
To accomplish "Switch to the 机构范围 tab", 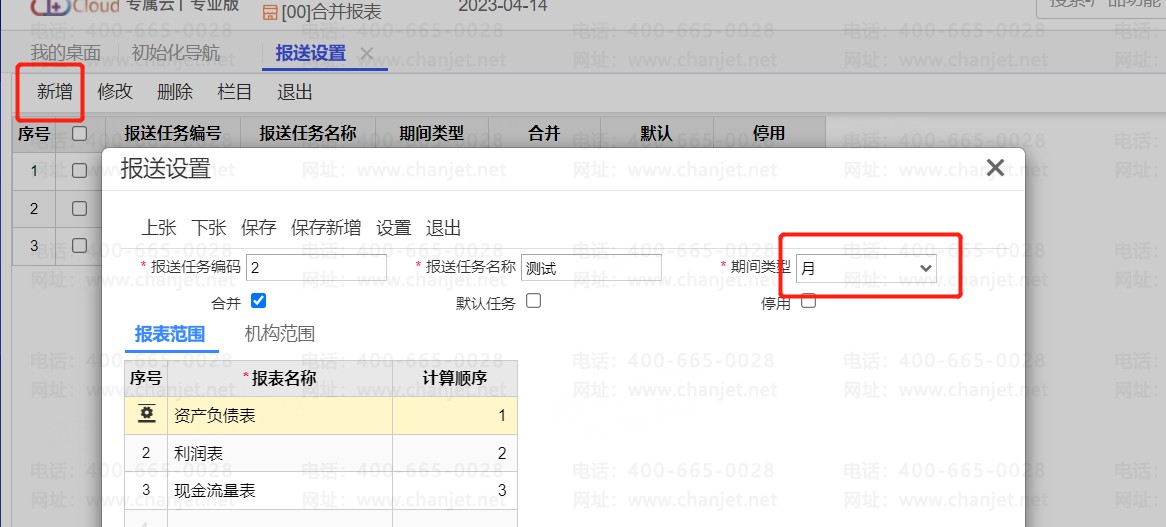I will (x=279, y=334).
